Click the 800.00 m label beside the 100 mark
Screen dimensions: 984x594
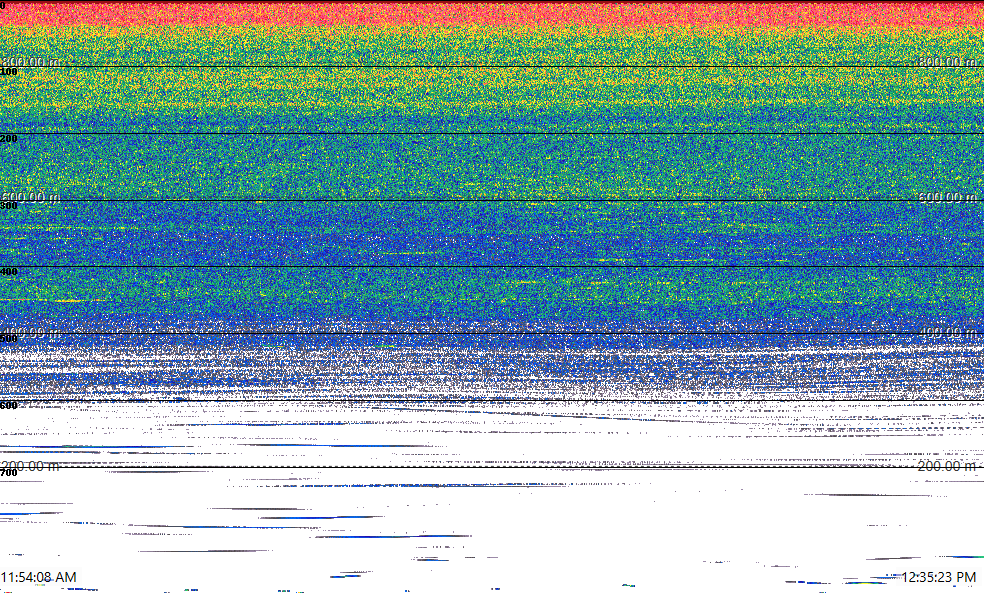(x=30, y=61)
